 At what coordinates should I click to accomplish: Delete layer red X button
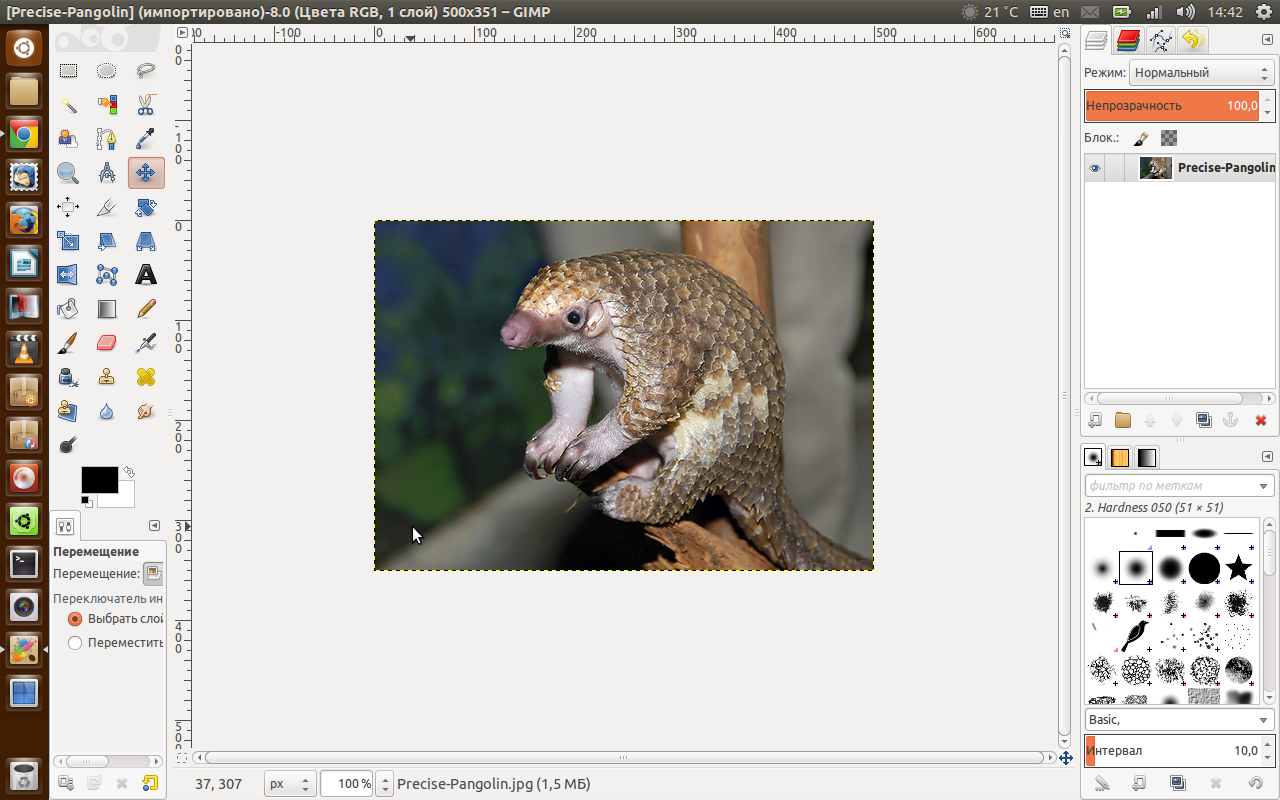coord(1260,421)
